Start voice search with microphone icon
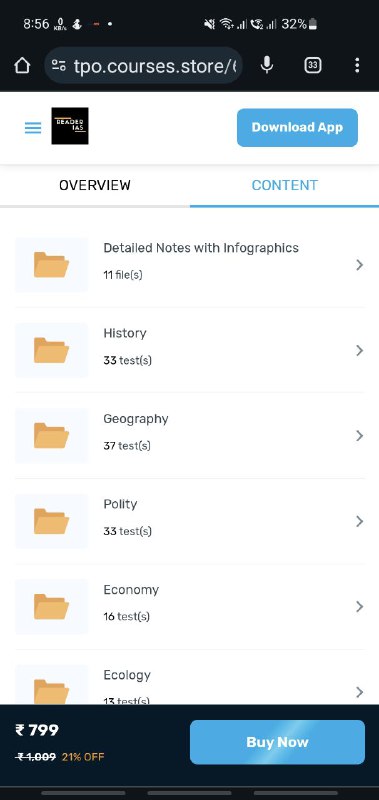 (267, 65)
